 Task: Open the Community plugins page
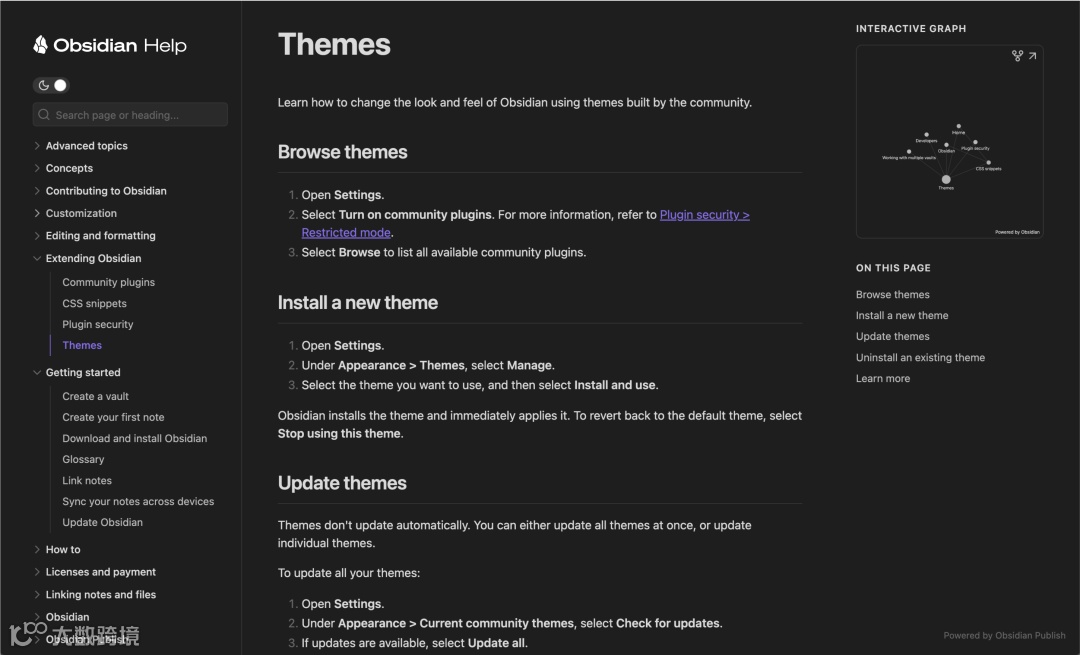(108, 282)
